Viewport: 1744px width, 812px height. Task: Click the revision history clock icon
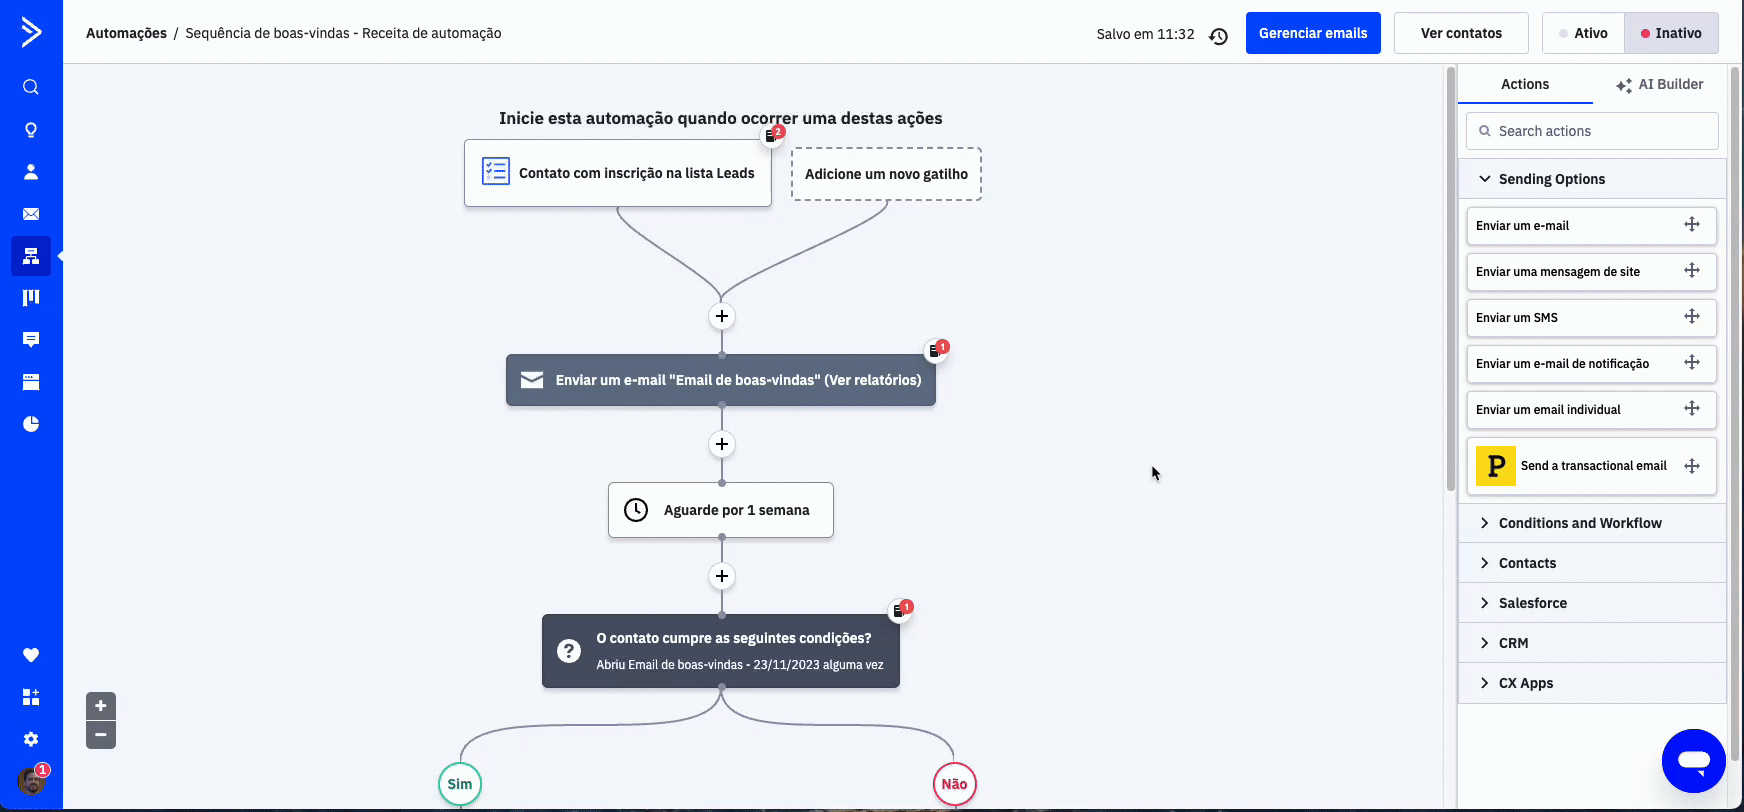(1218, 35)
